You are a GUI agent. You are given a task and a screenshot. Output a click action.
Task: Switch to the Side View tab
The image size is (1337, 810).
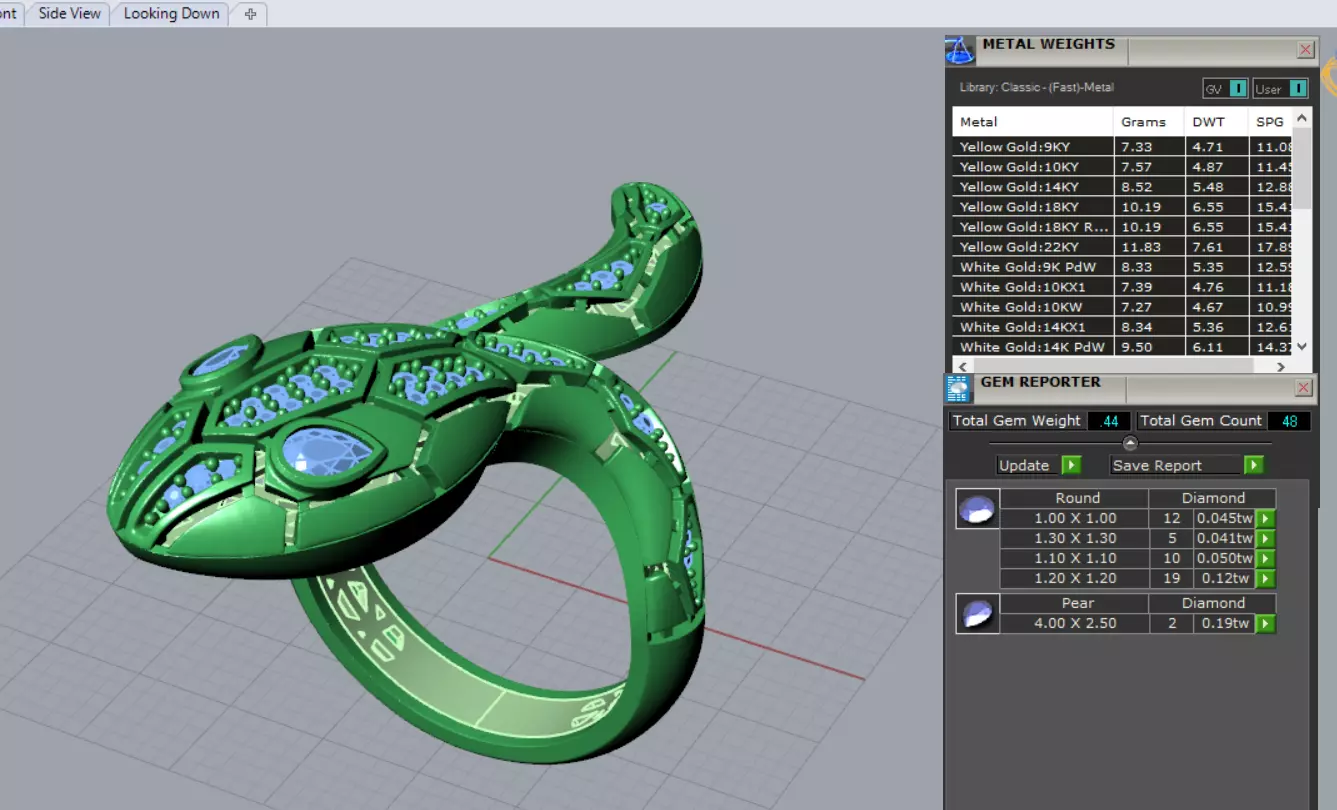(x=69, y=14)
